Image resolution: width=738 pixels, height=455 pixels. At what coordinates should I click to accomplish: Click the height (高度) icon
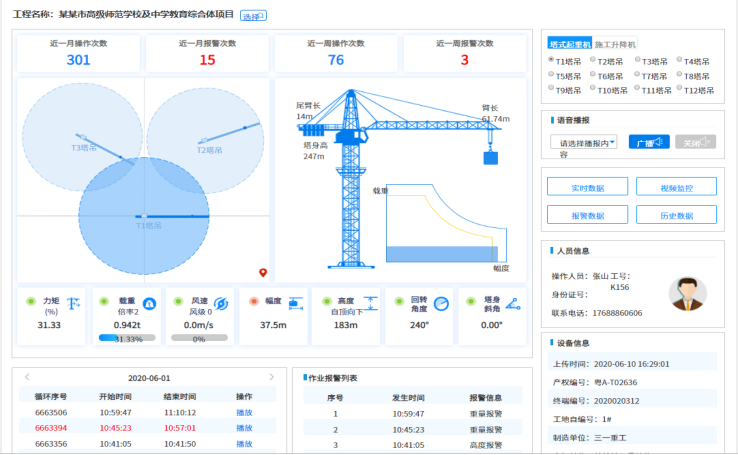[370, 303]
